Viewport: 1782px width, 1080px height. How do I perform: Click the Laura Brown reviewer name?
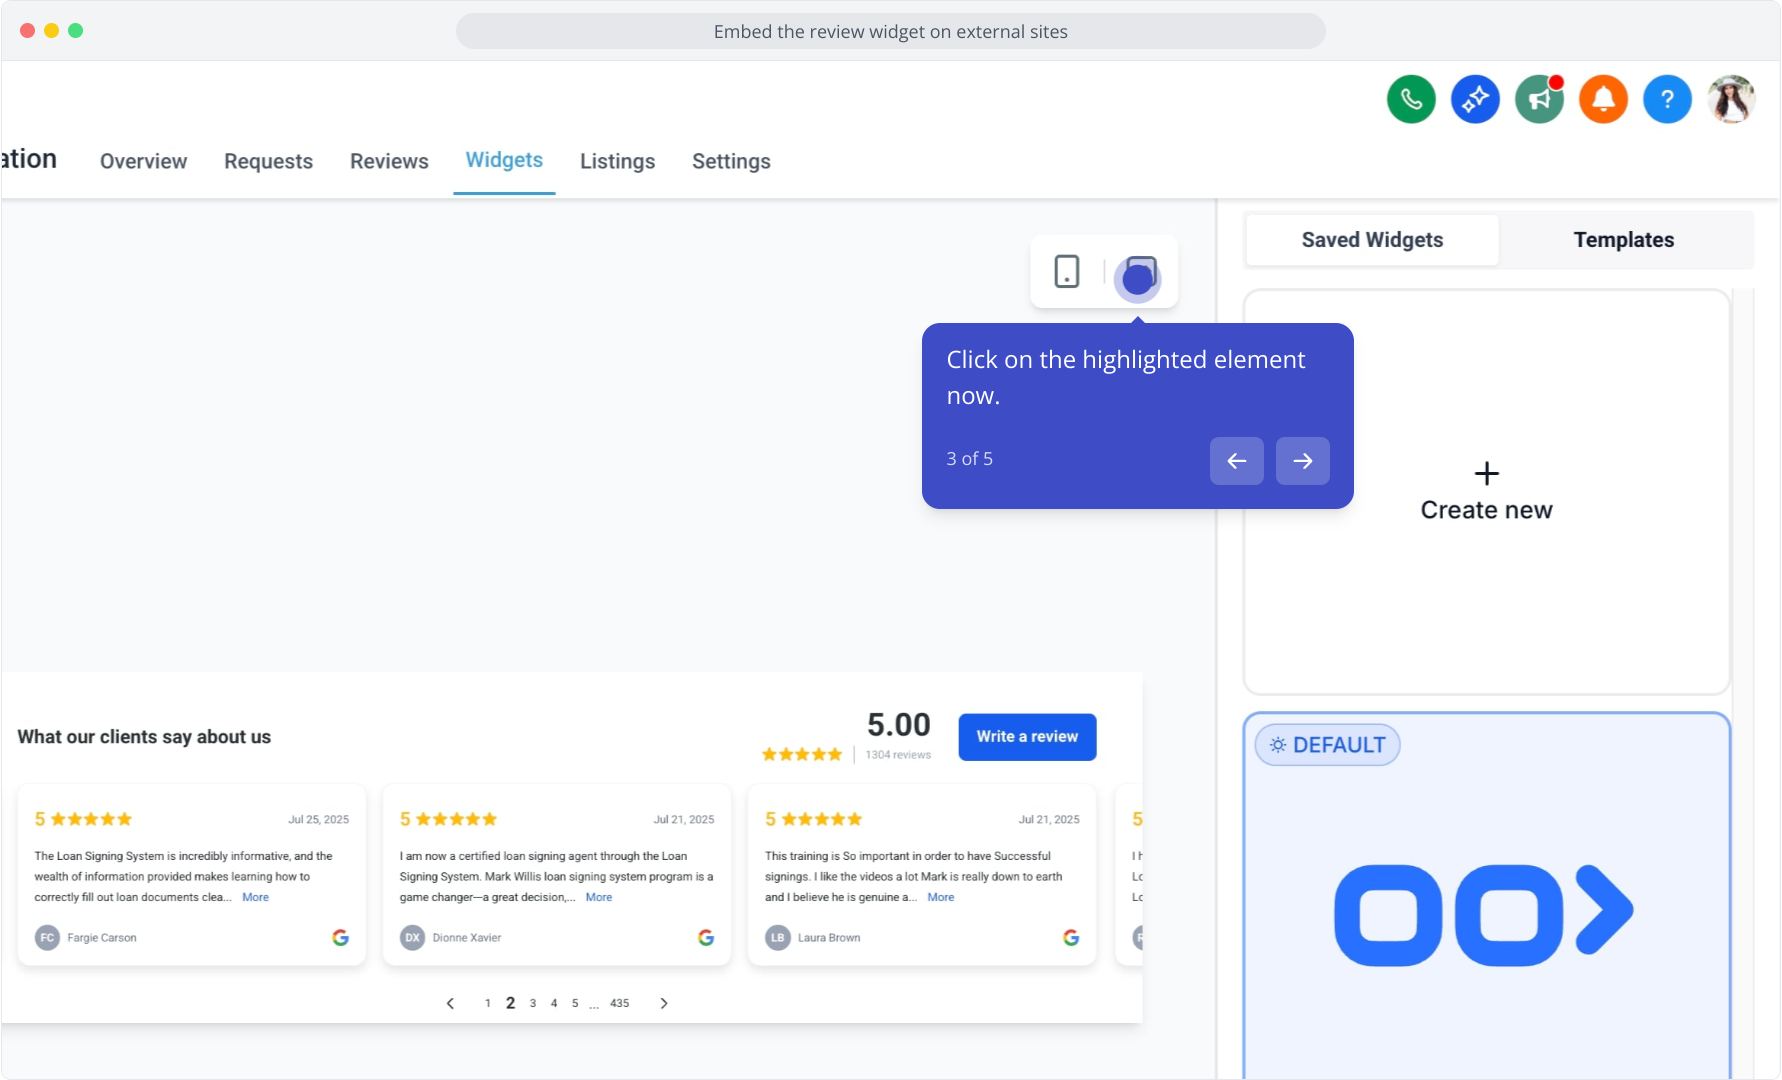tap(829, 938)
